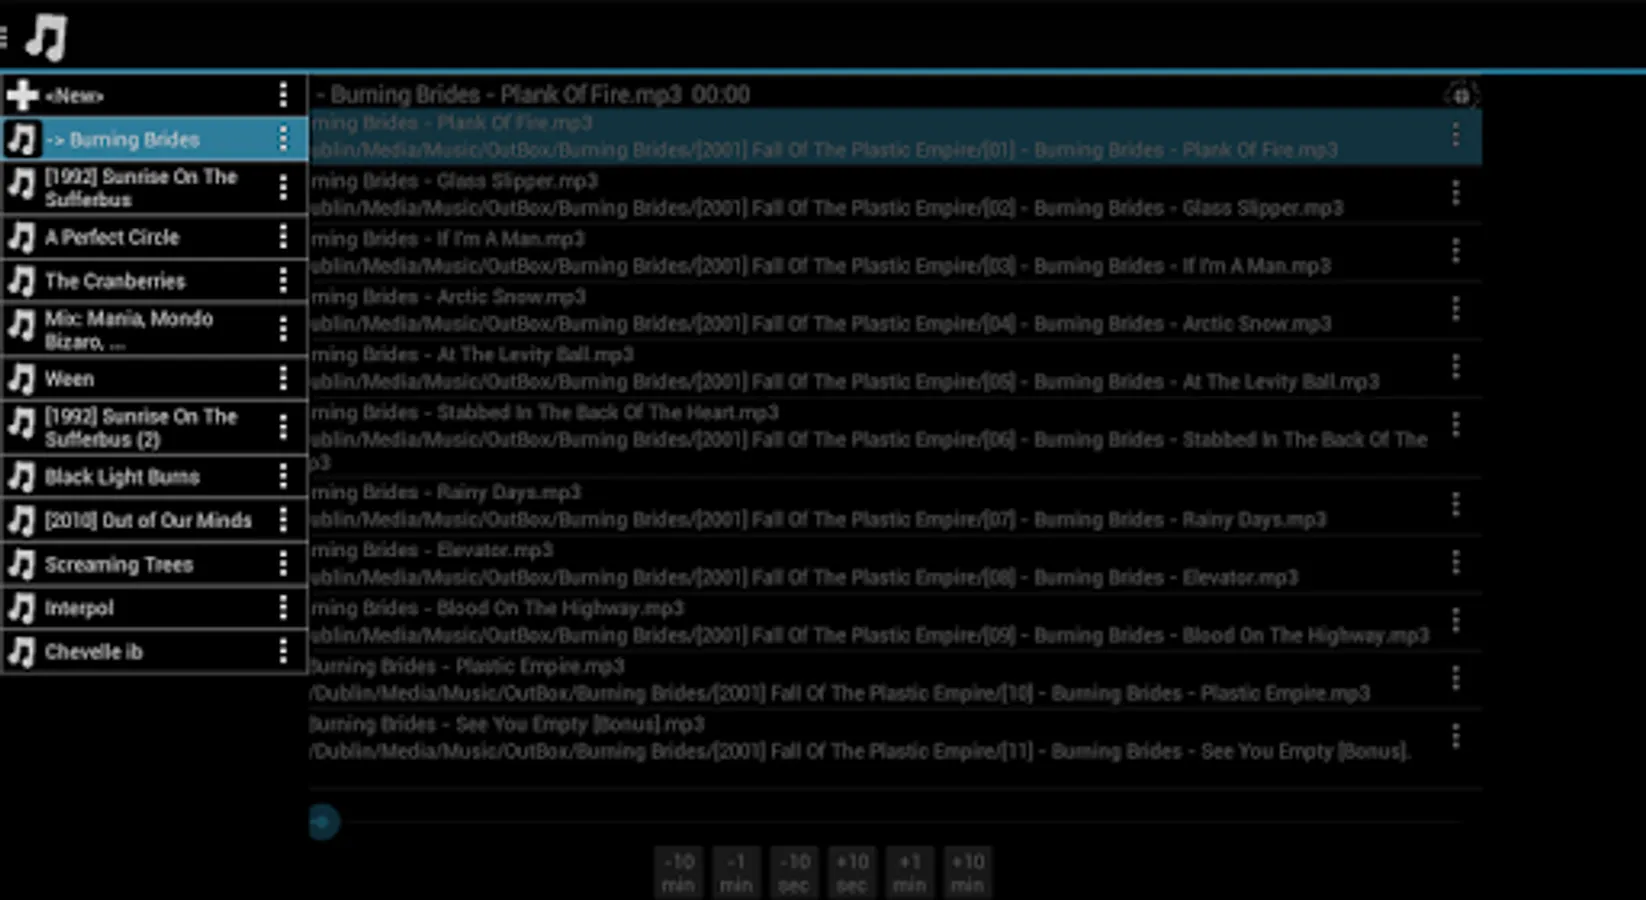Viewport: 1646px width, 900px height.
Task: Open the three-dot menu for track Arctic Snow.mp3
Action: click(x=1456, y=309)
